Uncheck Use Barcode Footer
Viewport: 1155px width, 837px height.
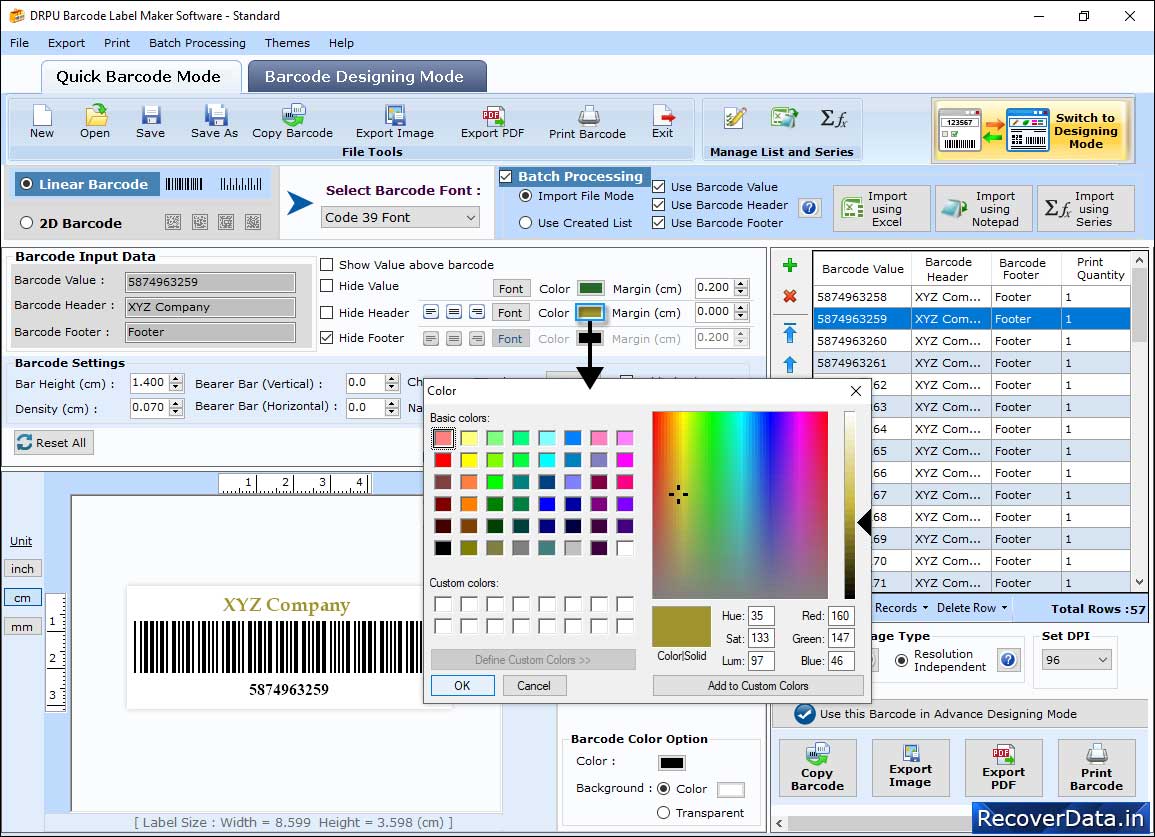tap(659, 223)
